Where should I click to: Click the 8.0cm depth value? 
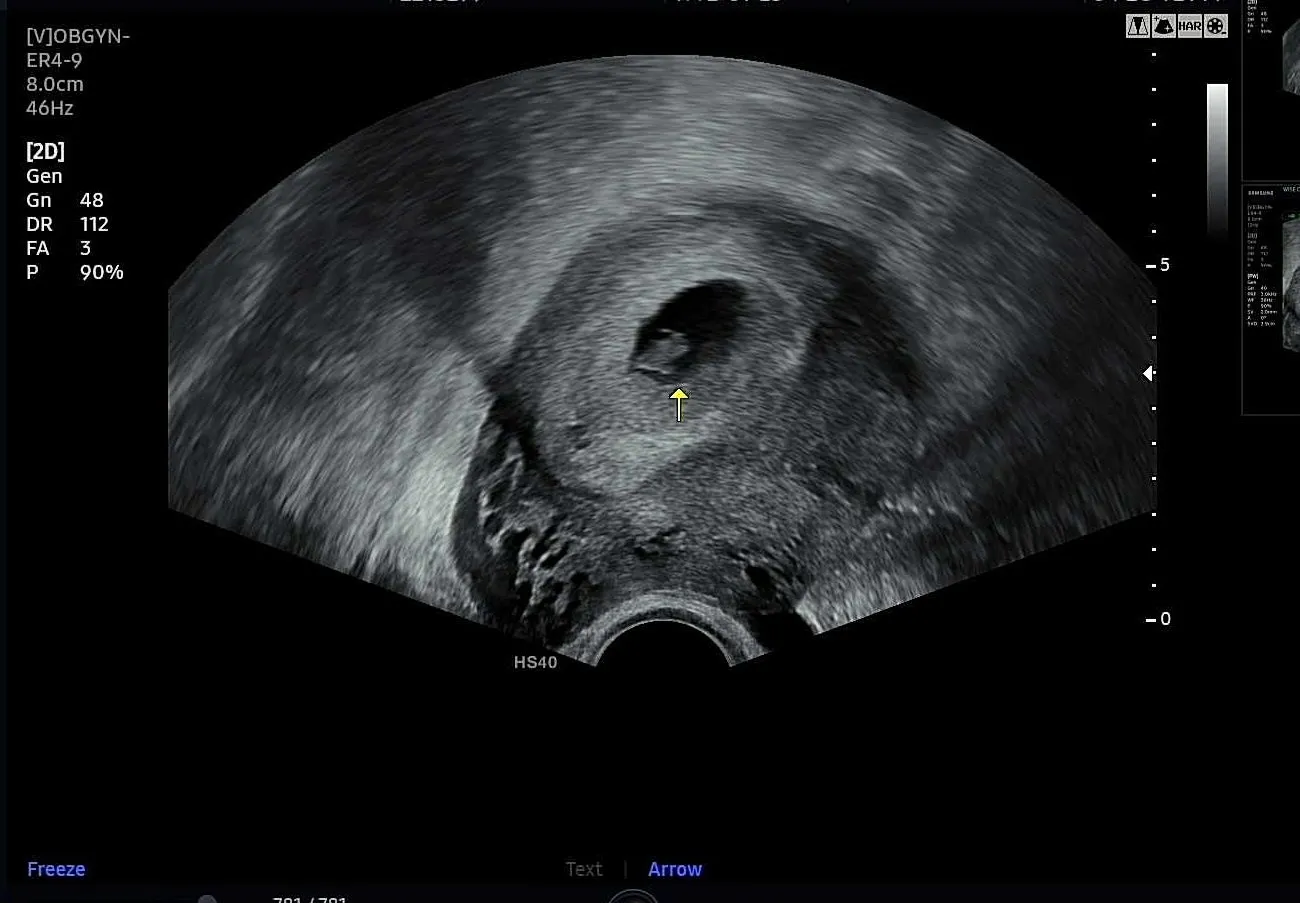(x=55, y=85)
